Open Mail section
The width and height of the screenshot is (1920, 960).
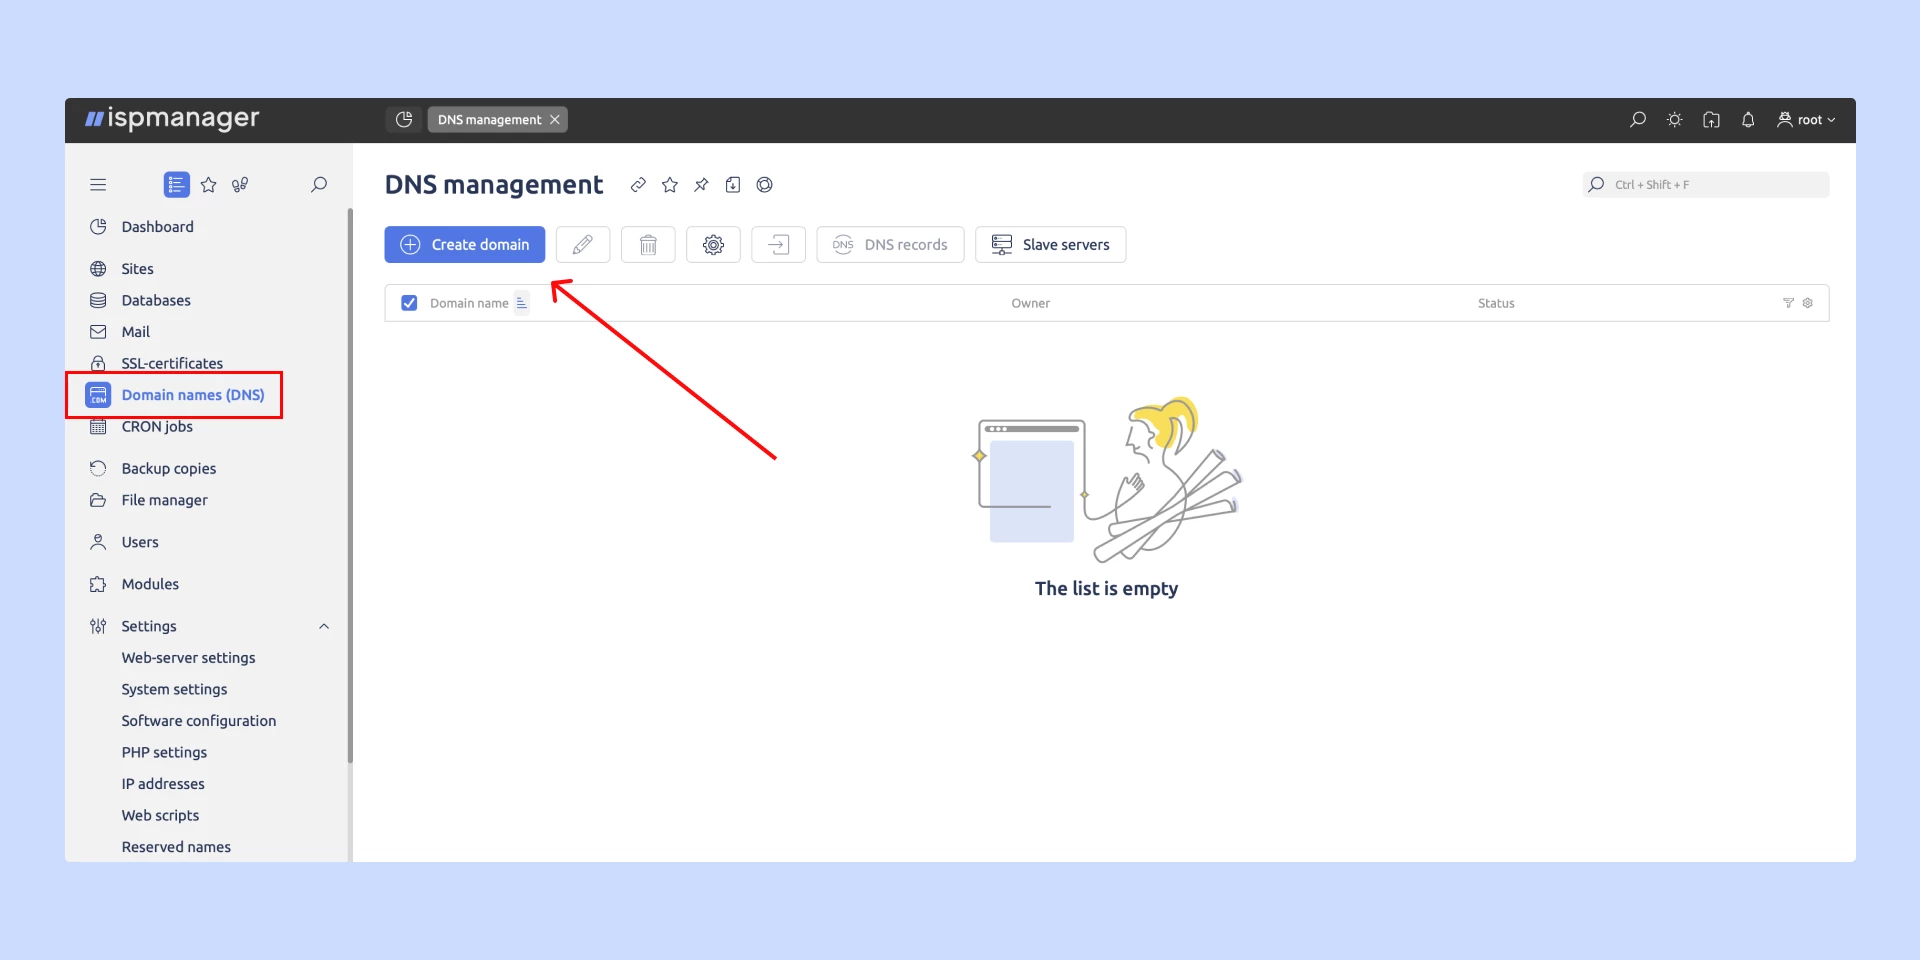click(x=135, y=332)
